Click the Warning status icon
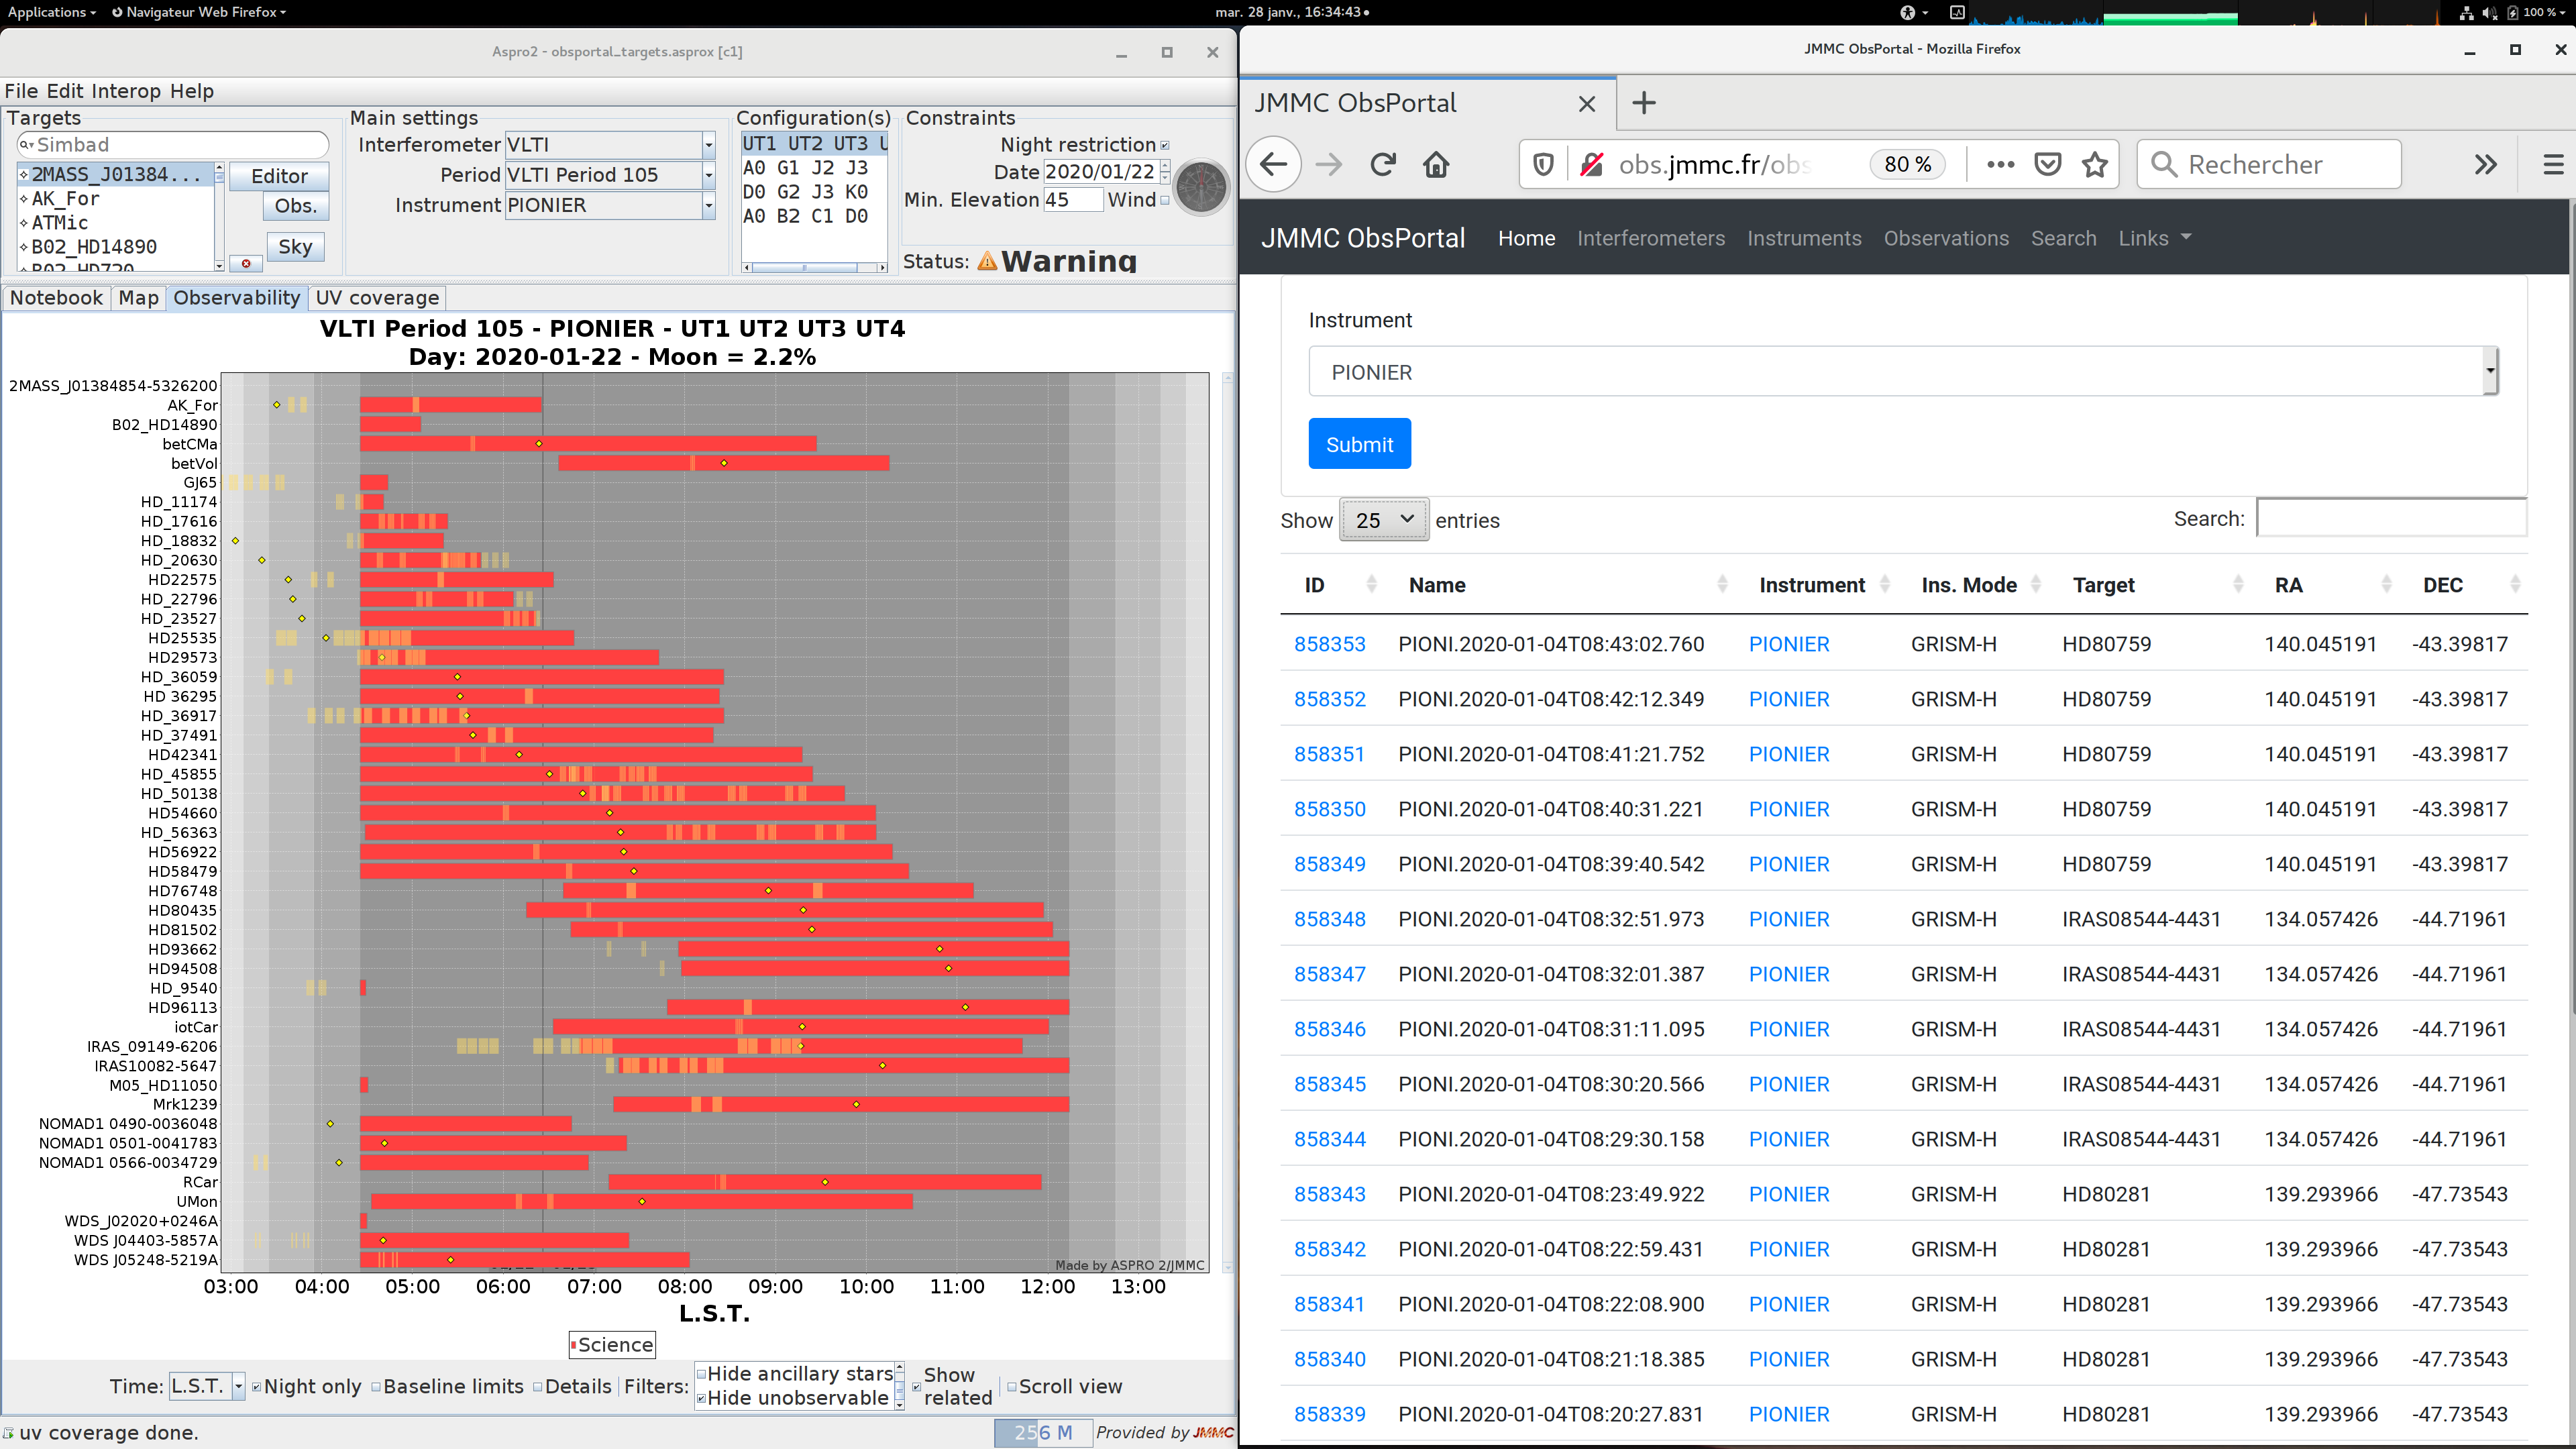 [x=987, y=261]
